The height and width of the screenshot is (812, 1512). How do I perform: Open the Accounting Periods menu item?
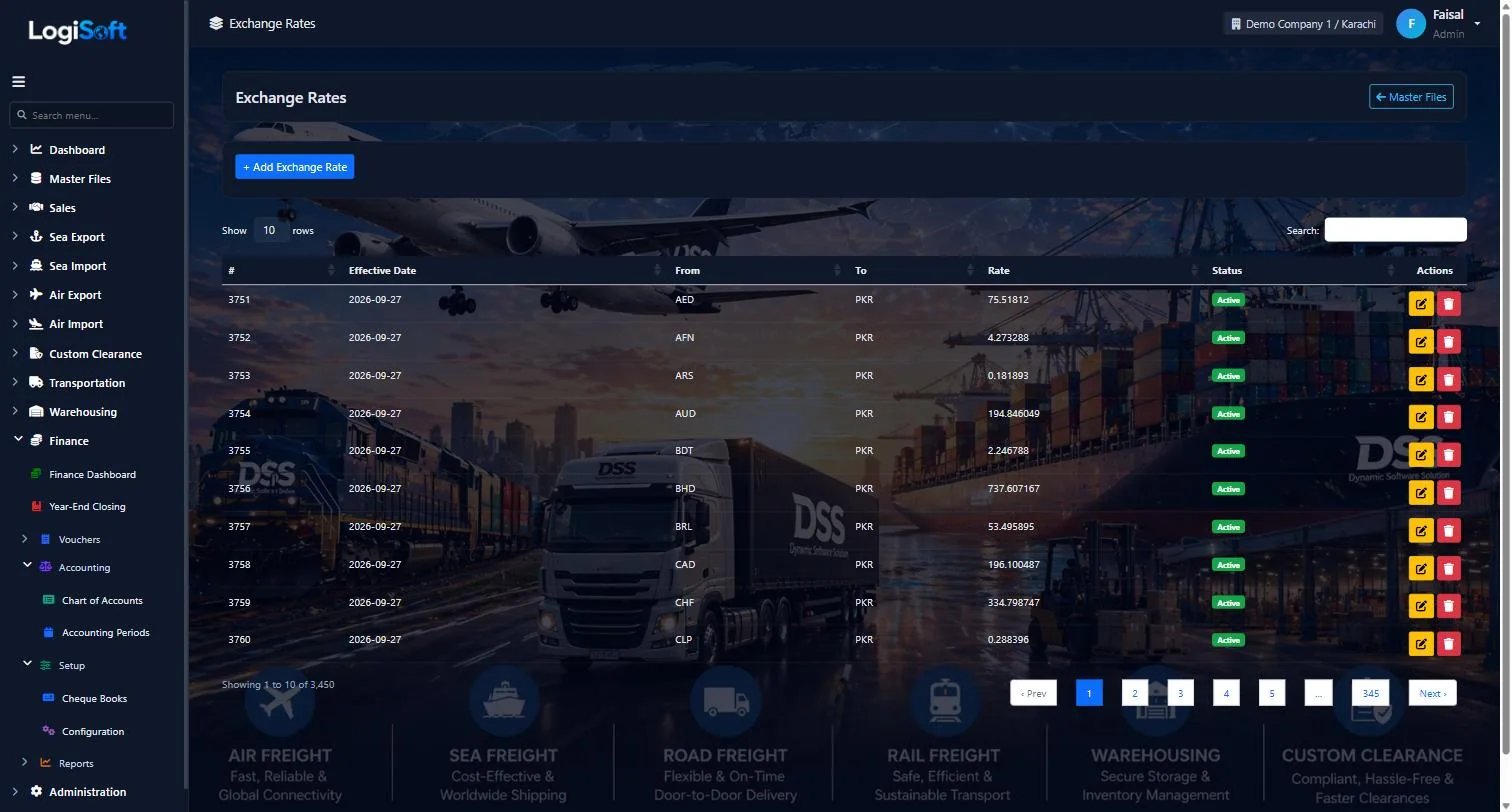105,633
